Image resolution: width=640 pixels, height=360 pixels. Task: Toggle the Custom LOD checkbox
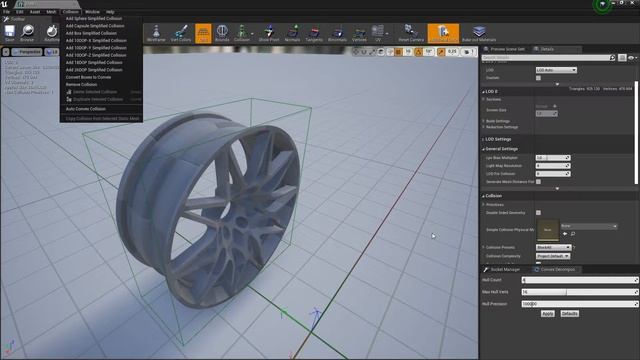click(x=538, y=78)
